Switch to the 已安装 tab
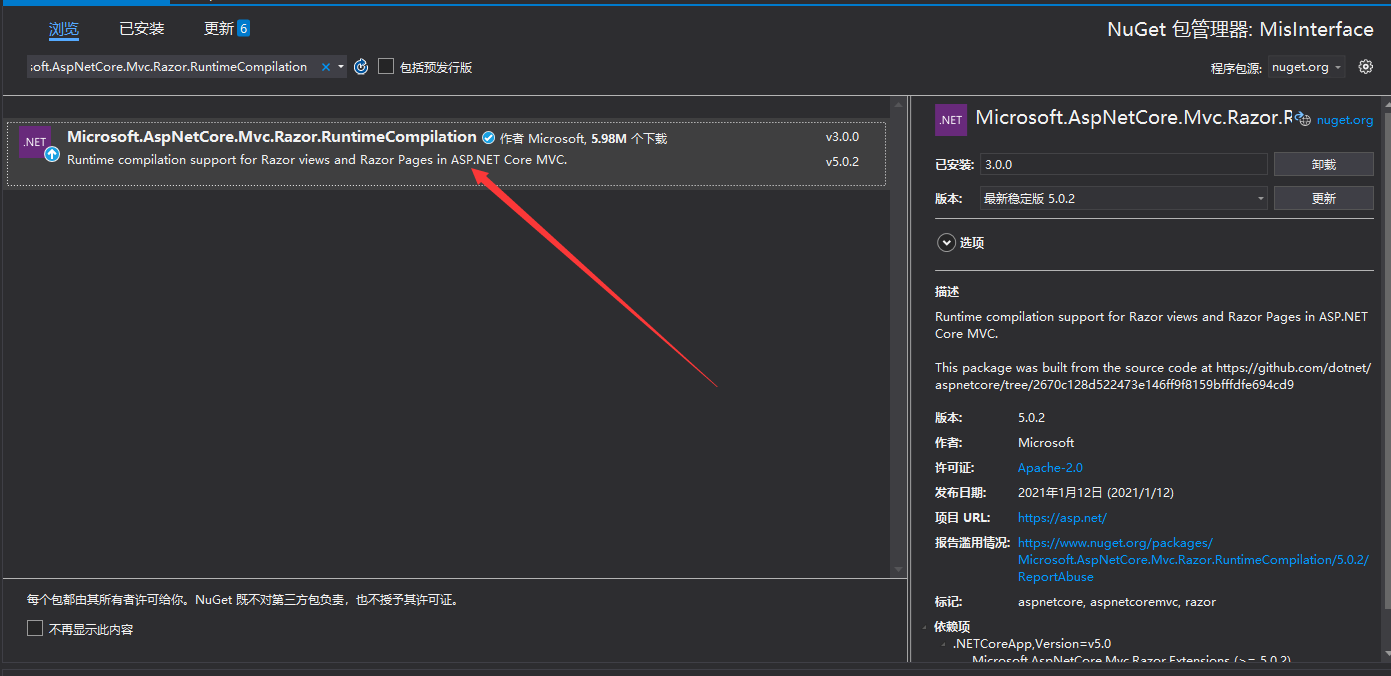Image resolution: width=1391 pixels, height=676 pixels. [x=141, y=28]
